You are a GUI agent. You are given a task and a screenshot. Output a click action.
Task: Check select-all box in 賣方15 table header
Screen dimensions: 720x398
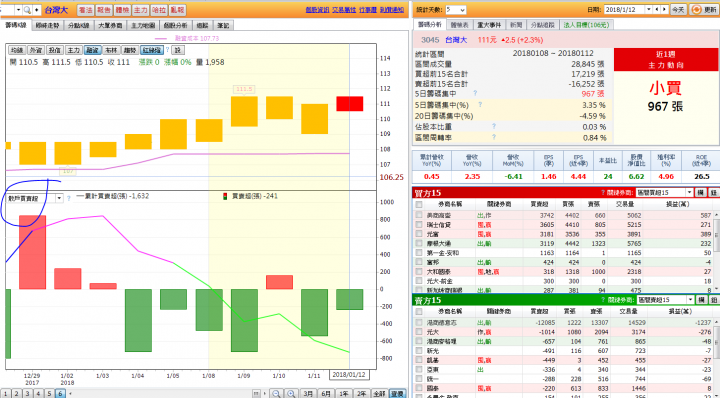pos(419,311)
